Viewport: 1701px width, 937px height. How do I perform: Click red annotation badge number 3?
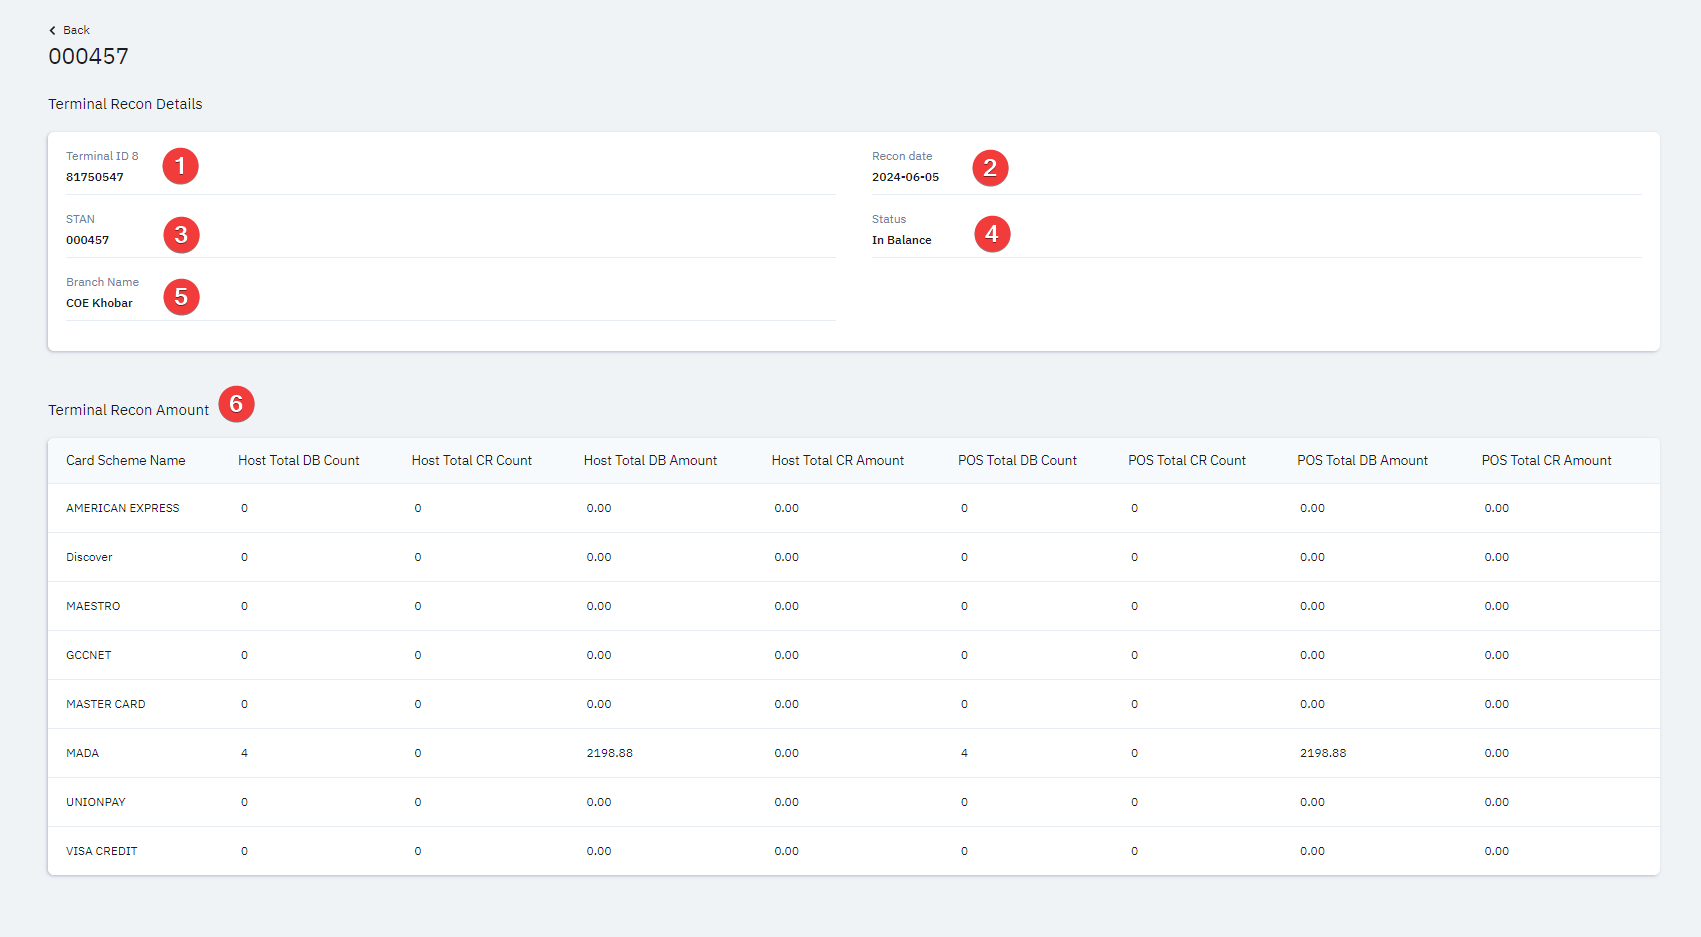(x=181, y=235)
